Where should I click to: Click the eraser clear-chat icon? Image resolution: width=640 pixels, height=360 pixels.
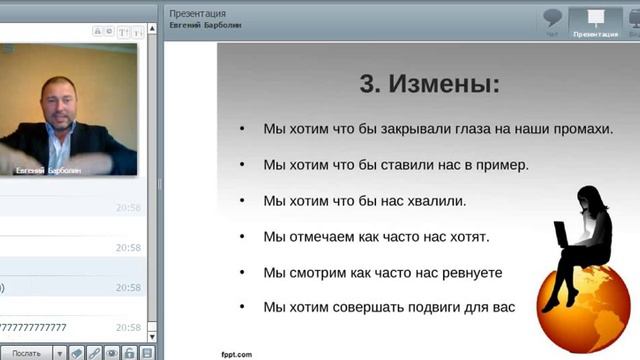[x=76, y=353]
